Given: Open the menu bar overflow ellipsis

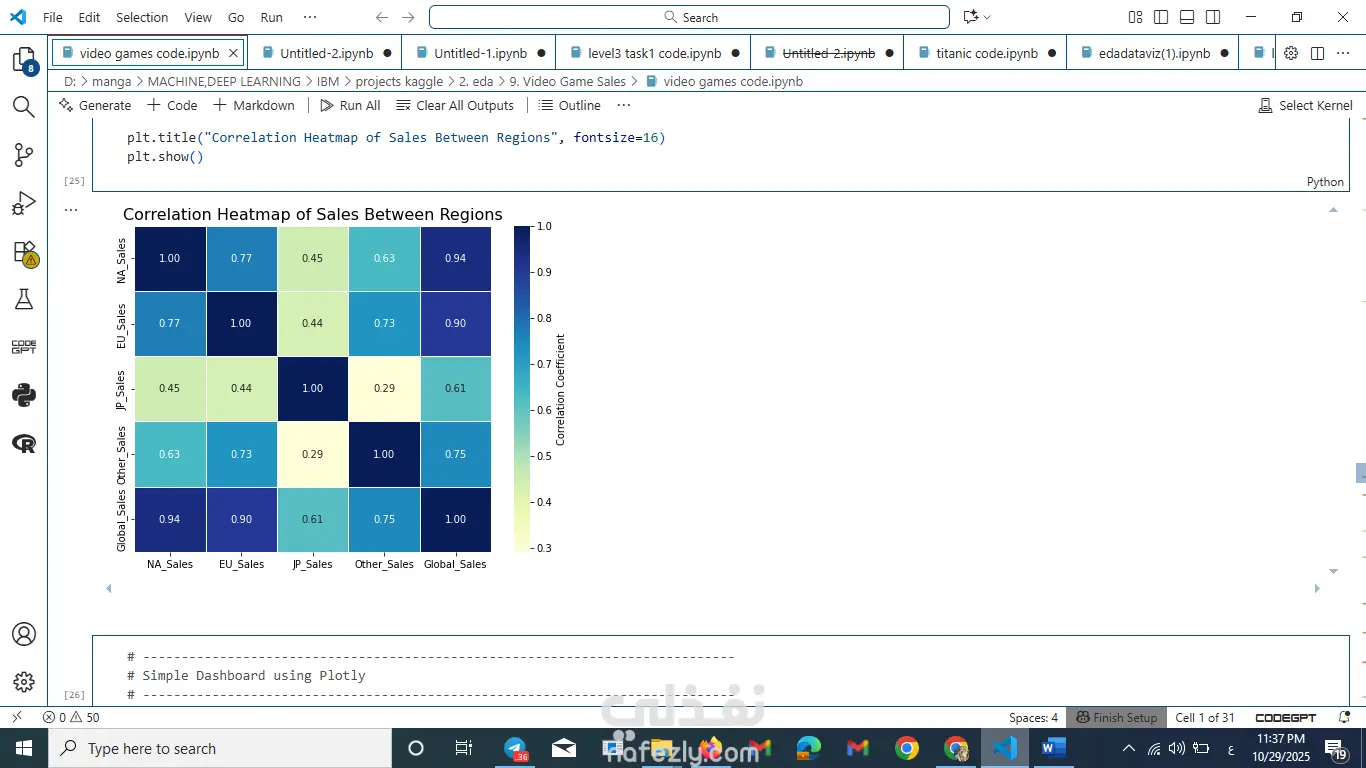Looking at the screenshot, I should click(x=310, y=17).
